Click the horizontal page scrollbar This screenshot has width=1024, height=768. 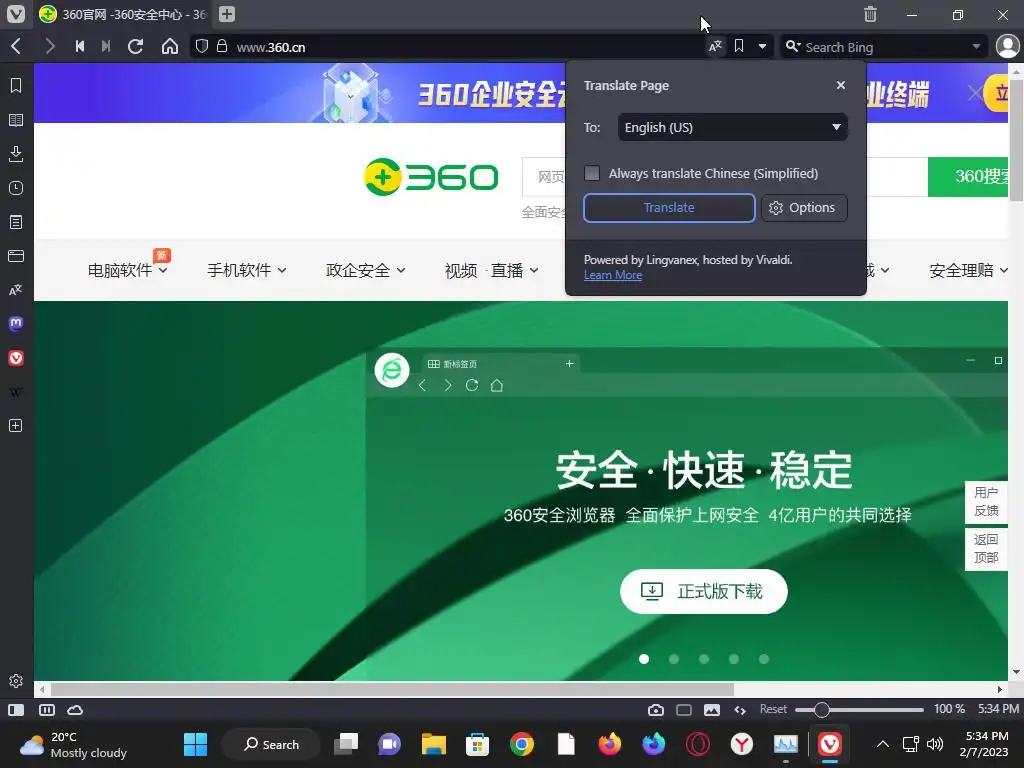click(392, 689)
